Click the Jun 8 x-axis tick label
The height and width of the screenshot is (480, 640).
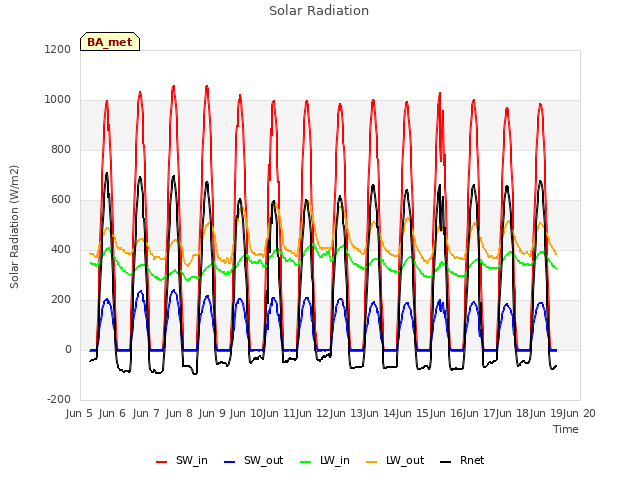[x=179, y=413]
